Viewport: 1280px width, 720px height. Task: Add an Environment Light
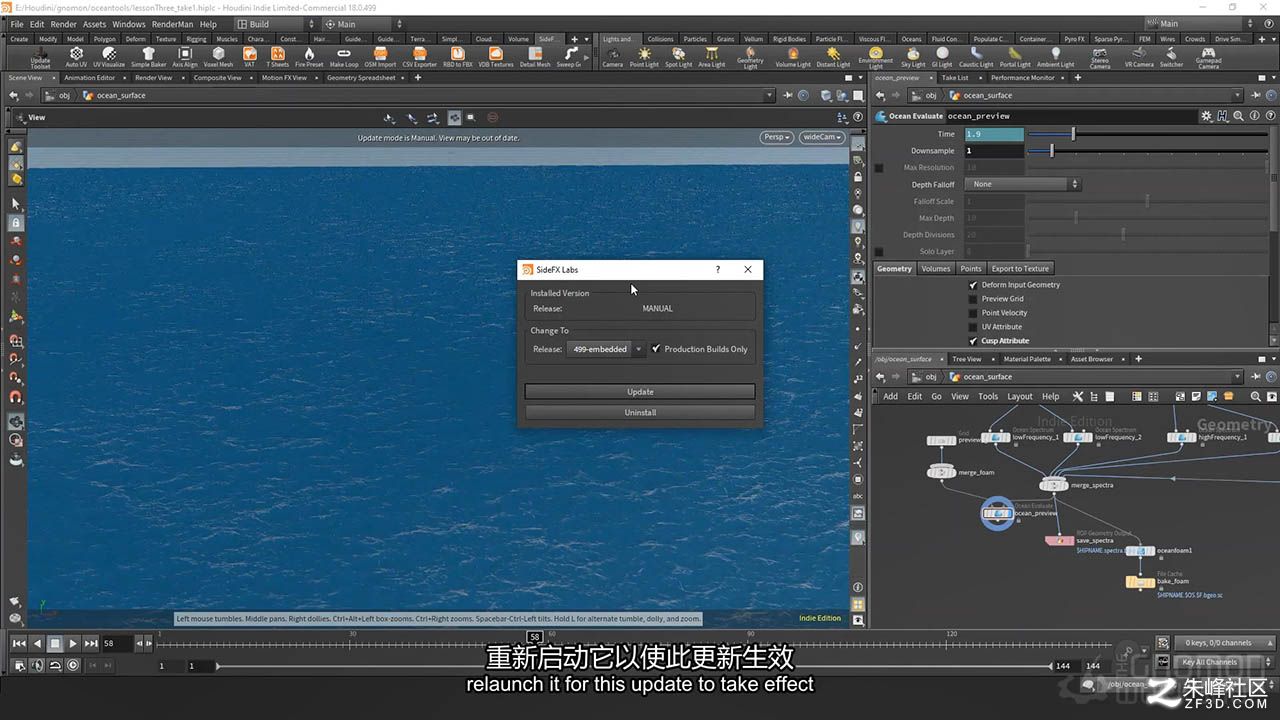click(x=875, y=58)
